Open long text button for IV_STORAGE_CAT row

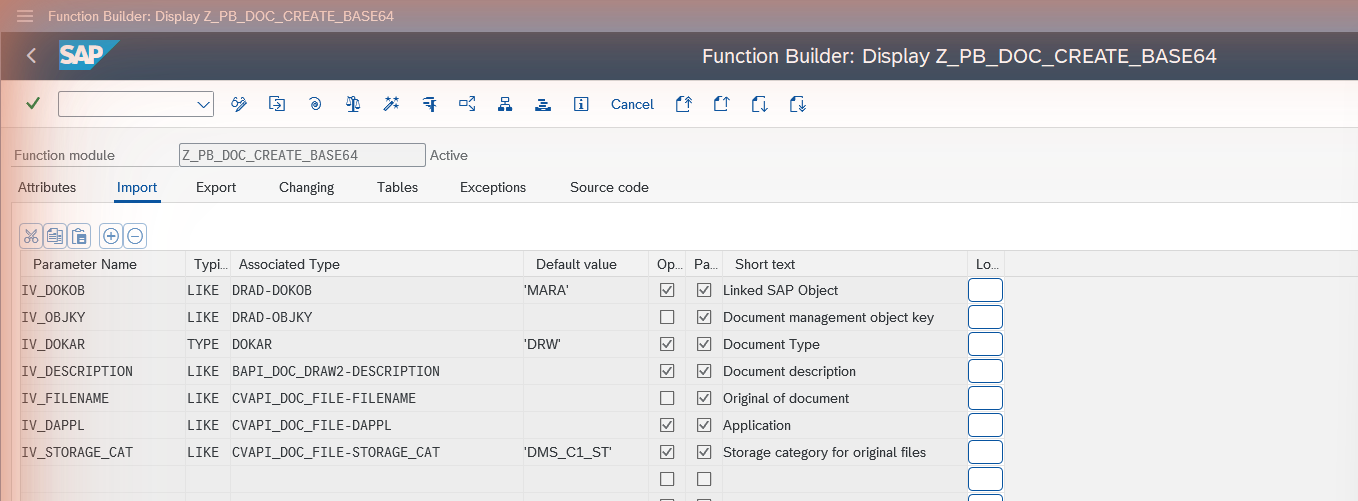(985, 452)
